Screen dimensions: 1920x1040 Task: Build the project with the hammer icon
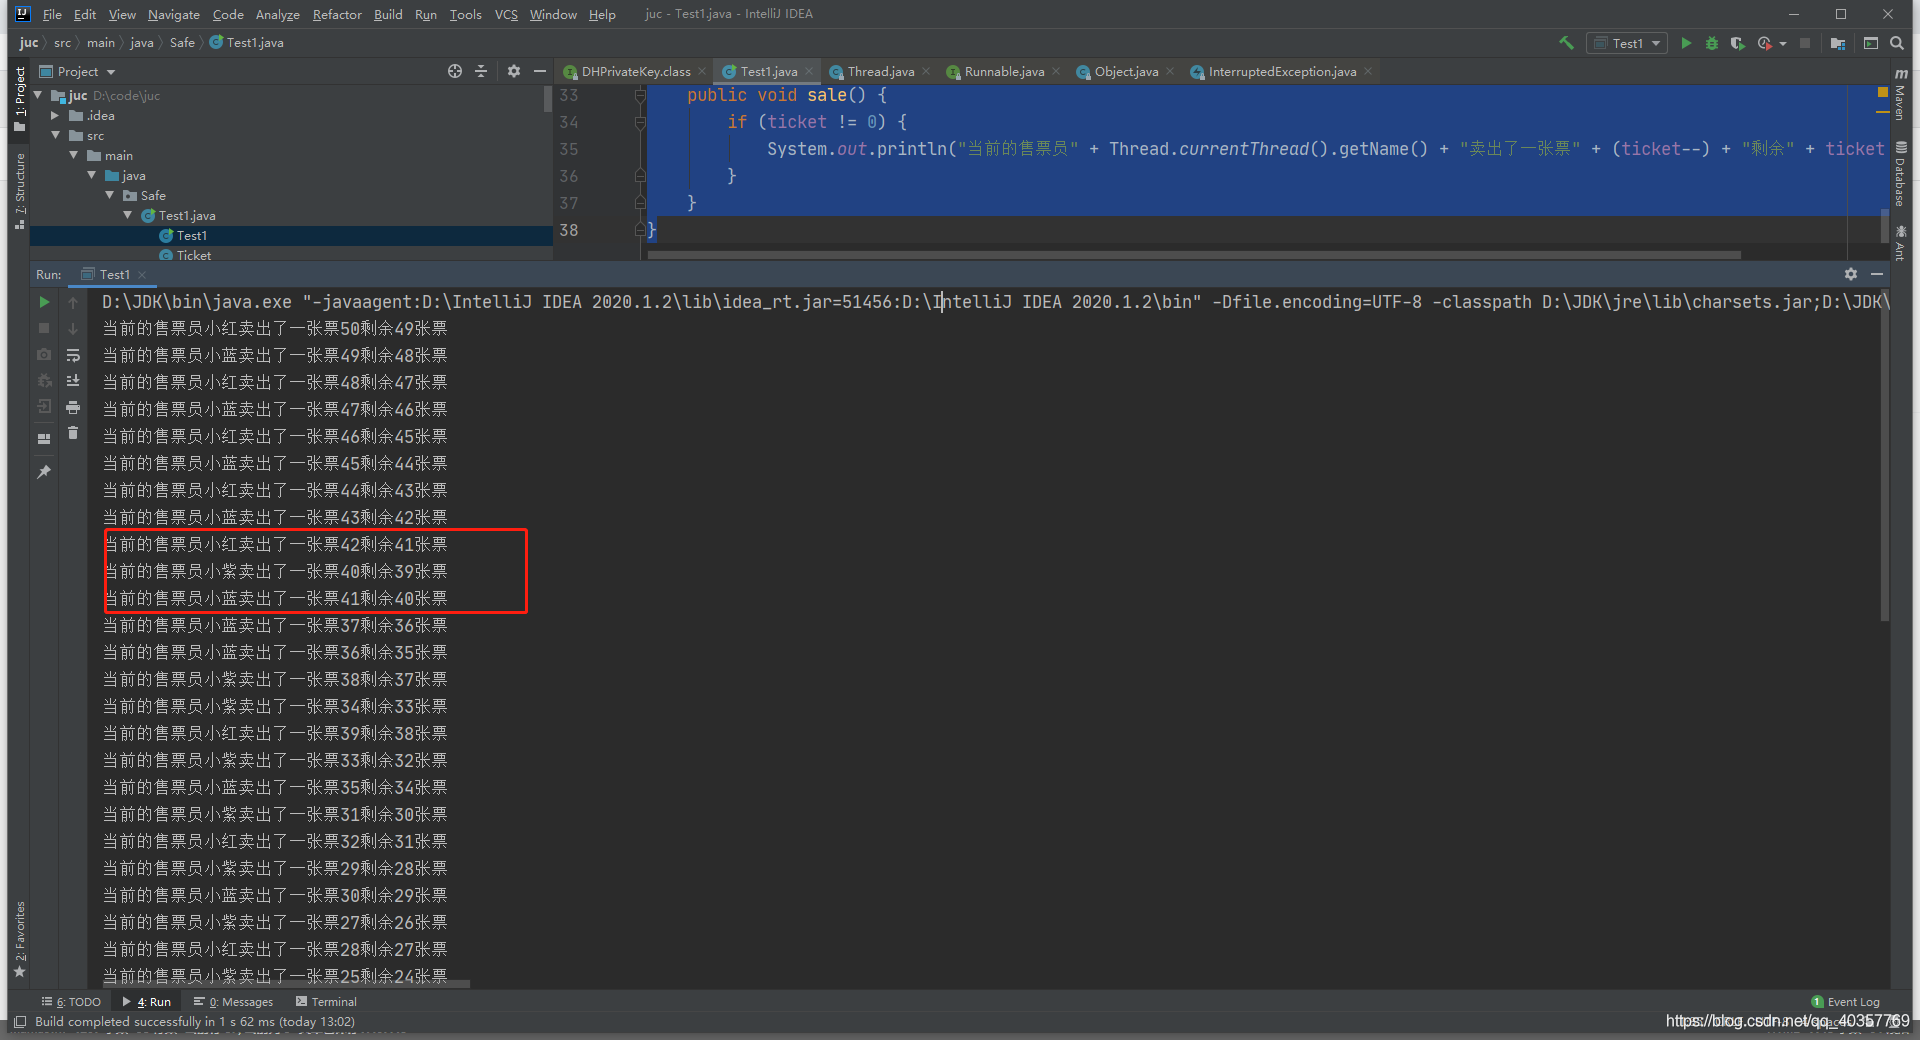(x=1566, y=43)
